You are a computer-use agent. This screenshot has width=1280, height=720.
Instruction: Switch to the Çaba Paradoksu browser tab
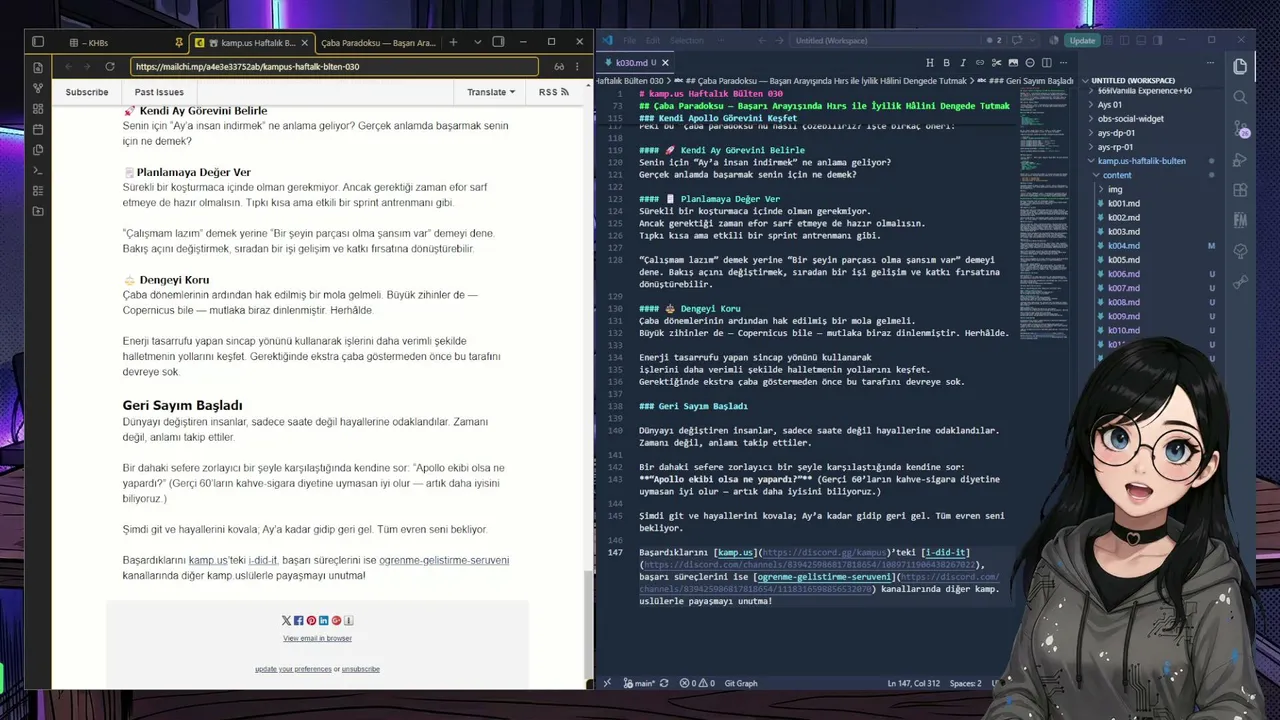[x=378, y=42]
